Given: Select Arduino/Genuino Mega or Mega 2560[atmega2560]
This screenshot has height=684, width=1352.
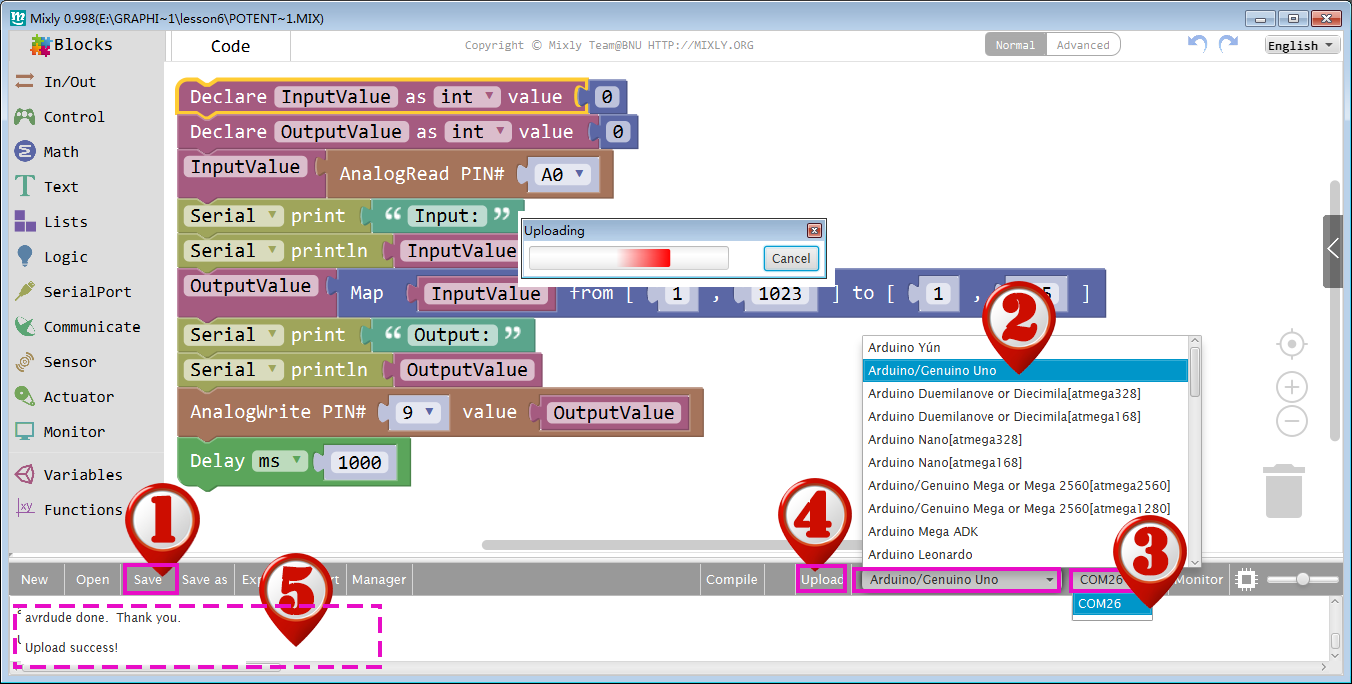Looking at the screenshot, I should 1025,485.
